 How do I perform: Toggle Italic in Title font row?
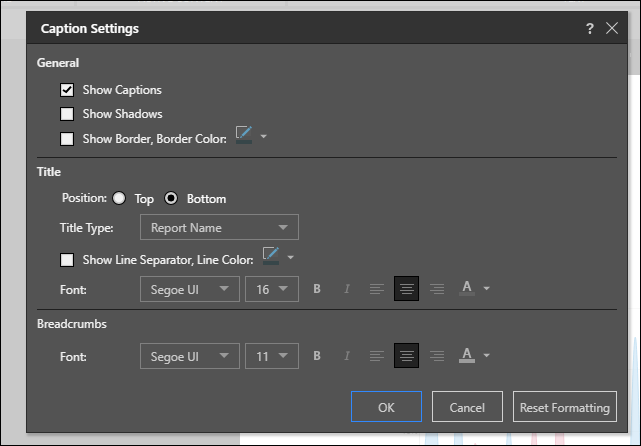pyautogui.click(x=347, y=289)
